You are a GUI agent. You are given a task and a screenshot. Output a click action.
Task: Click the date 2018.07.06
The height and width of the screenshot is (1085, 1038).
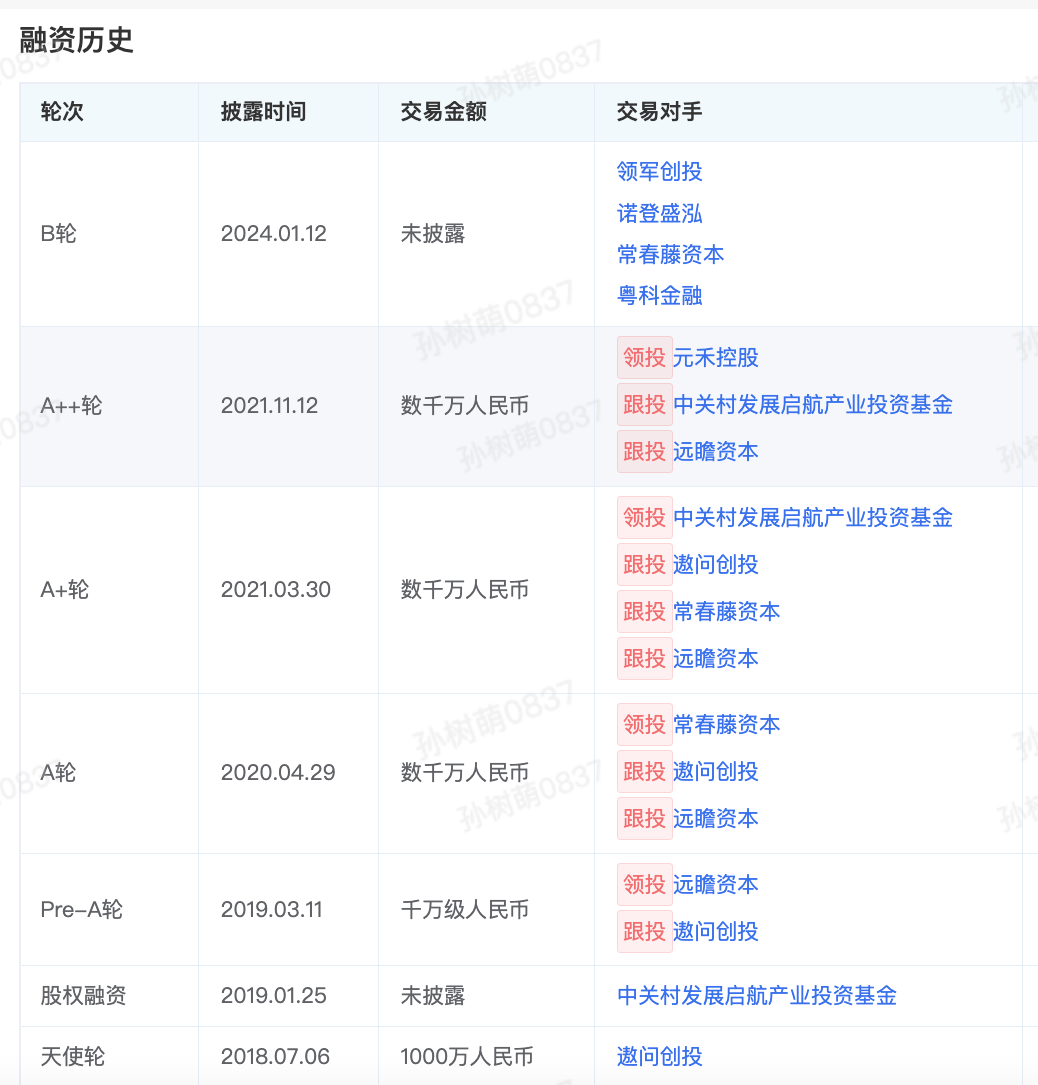pos(275,1057)
